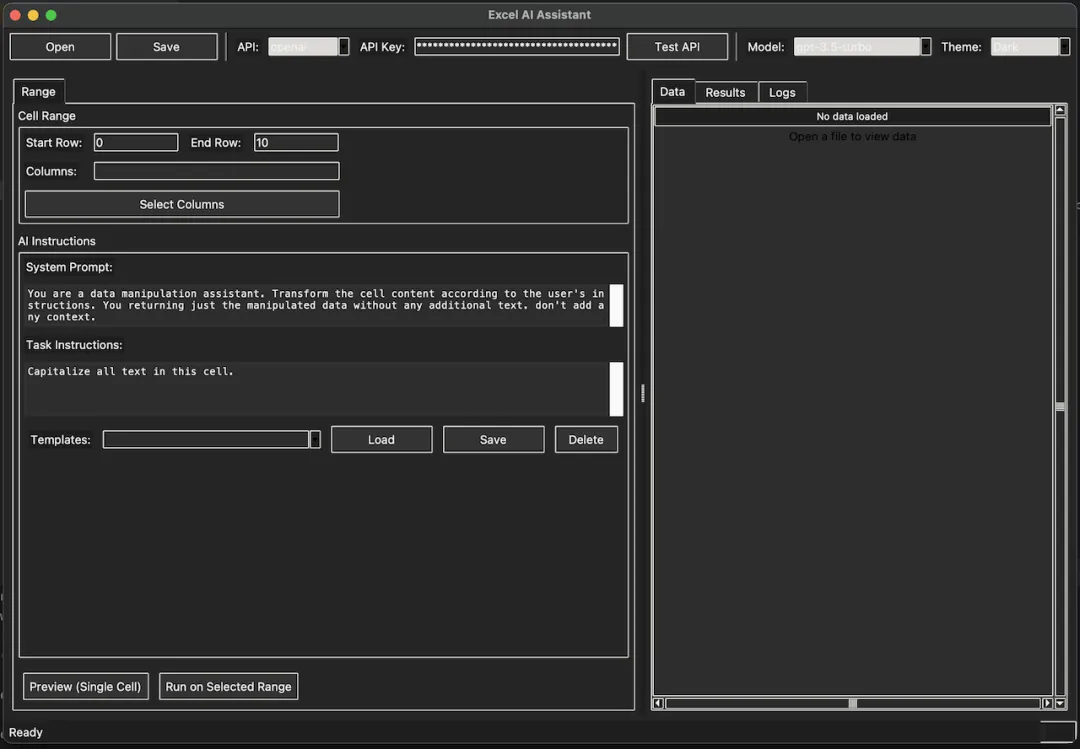Open the Templates combo box

pos(211,440)
